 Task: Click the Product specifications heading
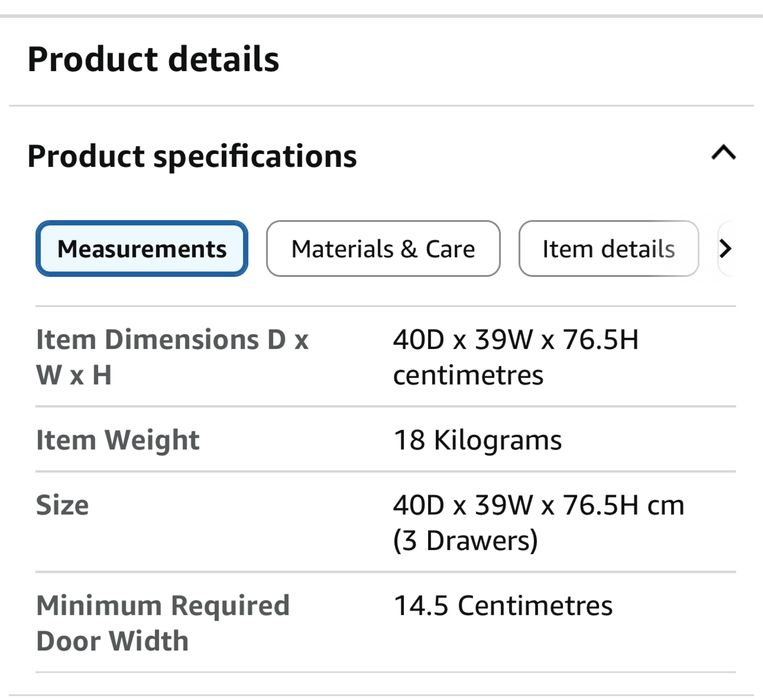pyautogui.click(x=192, y=156)
